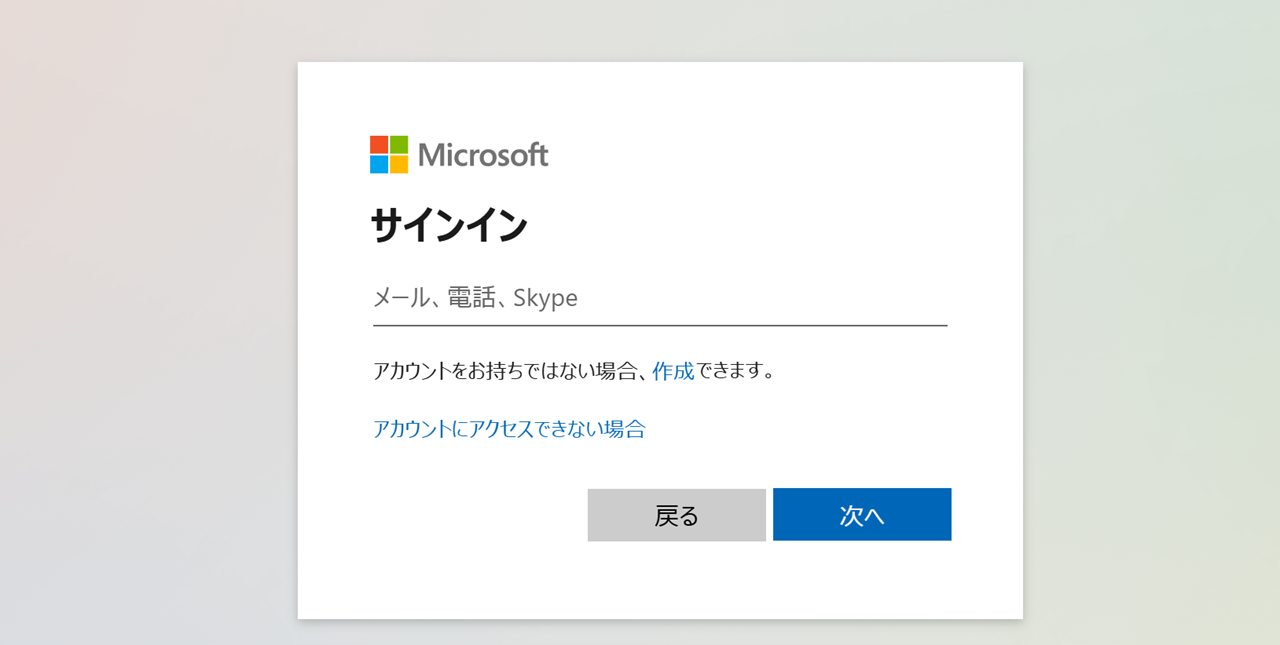Select the red square in the Microsoft logo
Image resolution: width=1280 pixels, height=645 pixels.
point(380,145)
